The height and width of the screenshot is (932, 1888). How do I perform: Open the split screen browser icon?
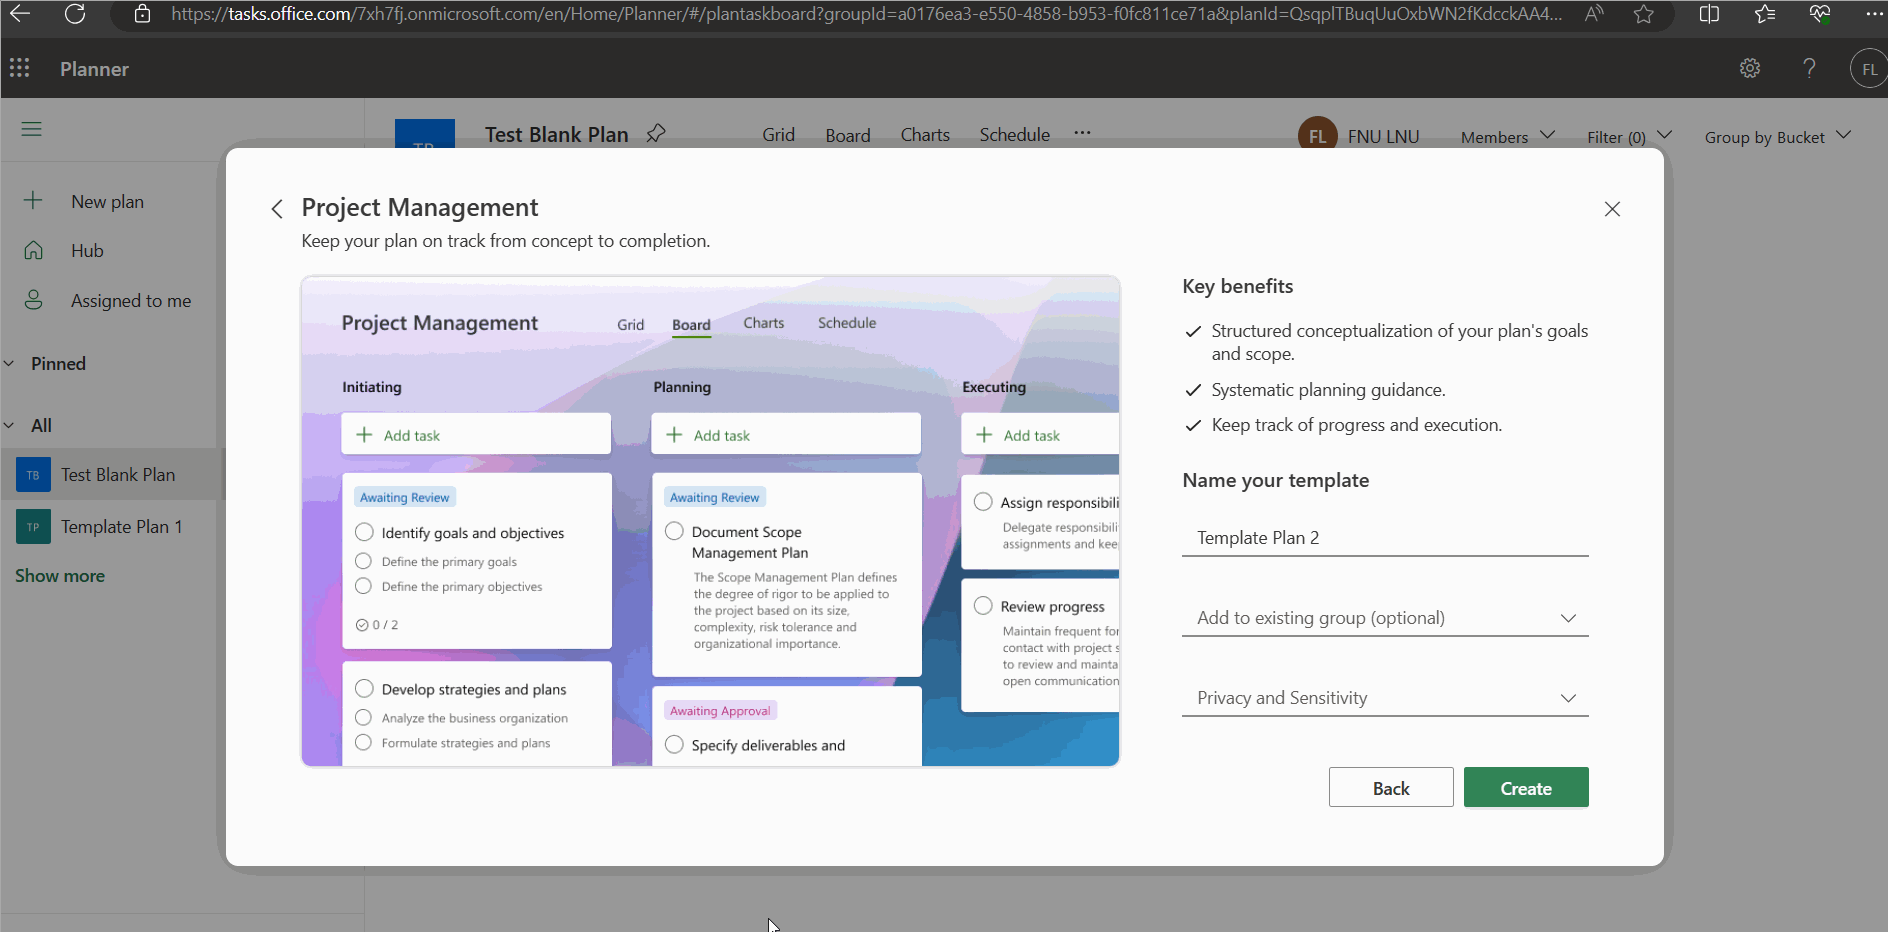pos(1709,14)
